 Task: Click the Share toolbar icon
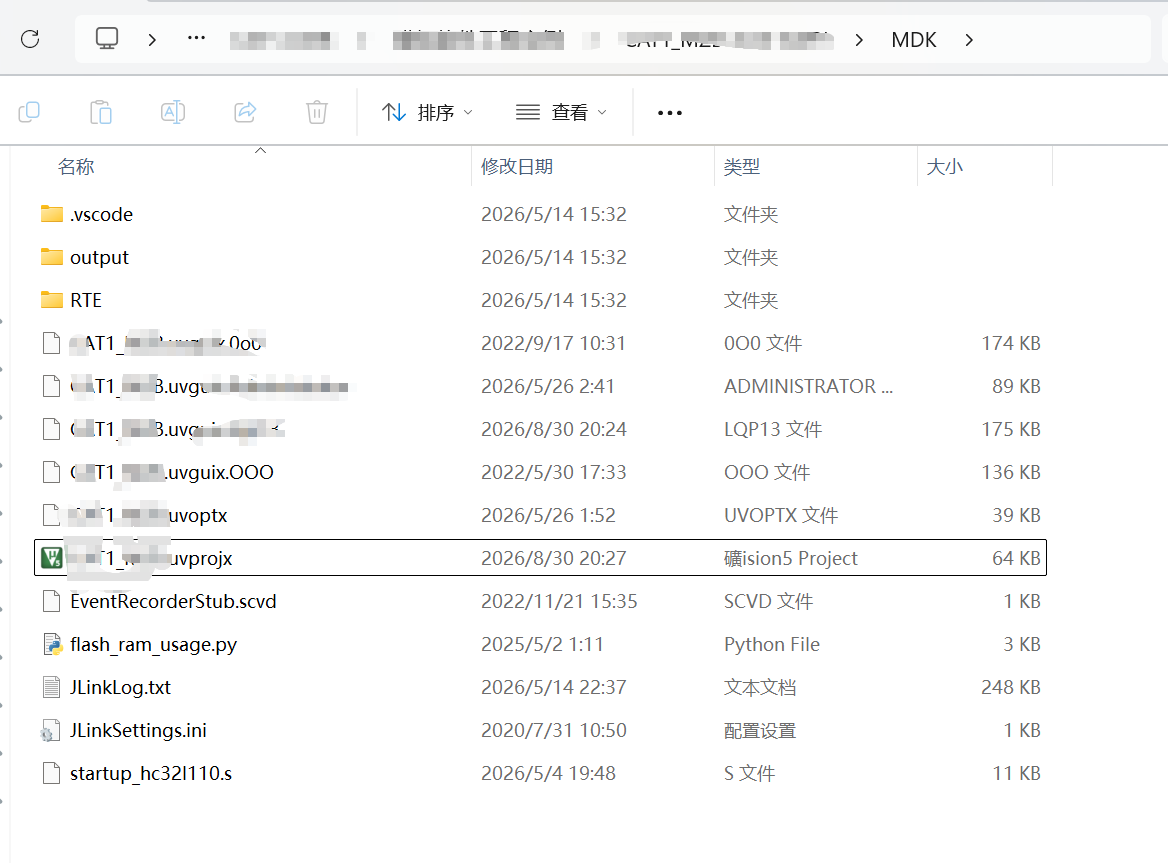coord(245,112)
